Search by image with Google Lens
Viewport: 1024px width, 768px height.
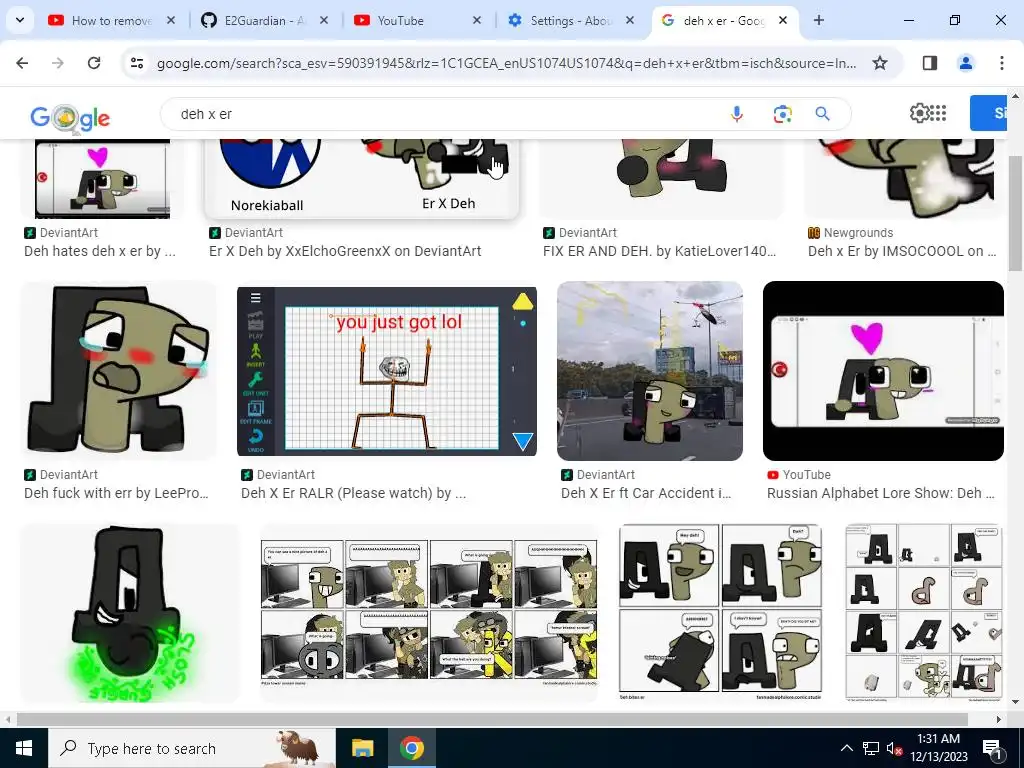[x=782, y=114]
